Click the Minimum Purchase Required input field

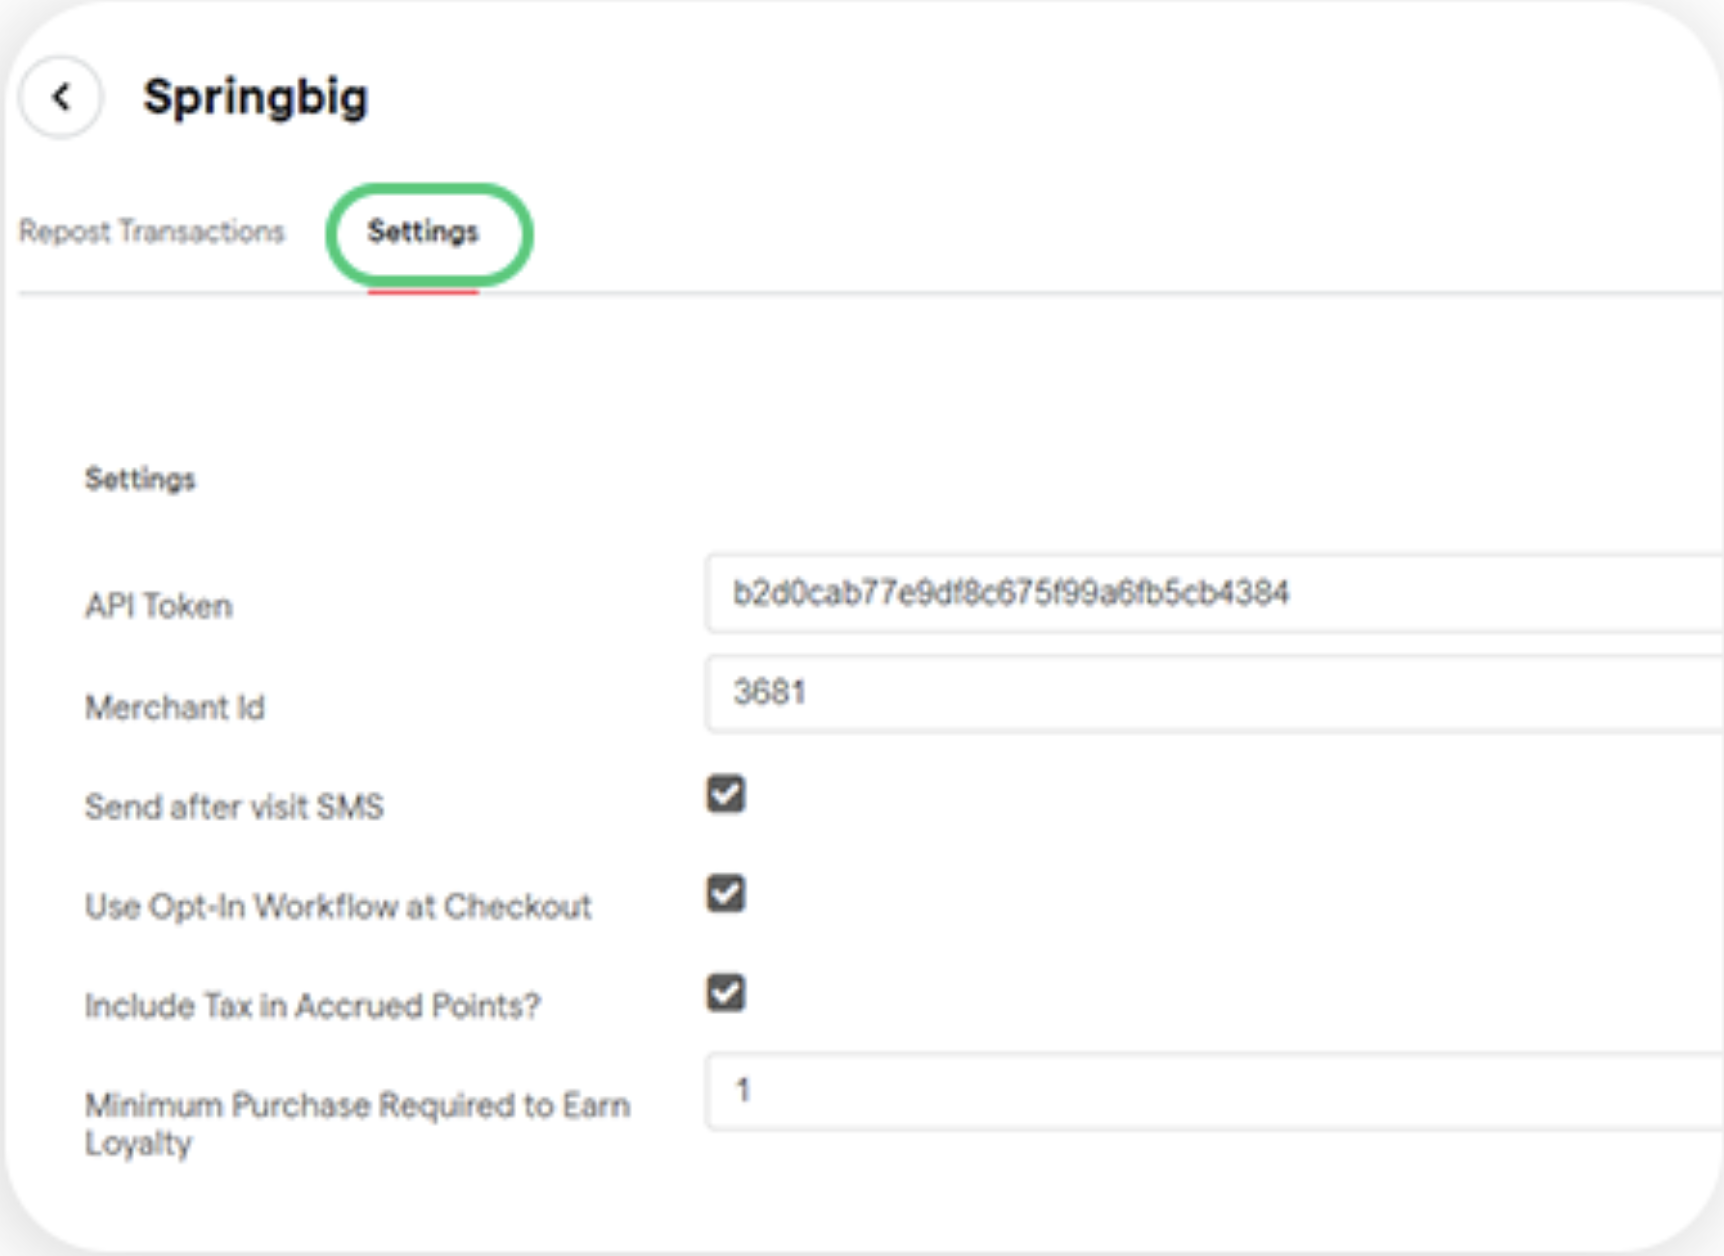1214,1091
